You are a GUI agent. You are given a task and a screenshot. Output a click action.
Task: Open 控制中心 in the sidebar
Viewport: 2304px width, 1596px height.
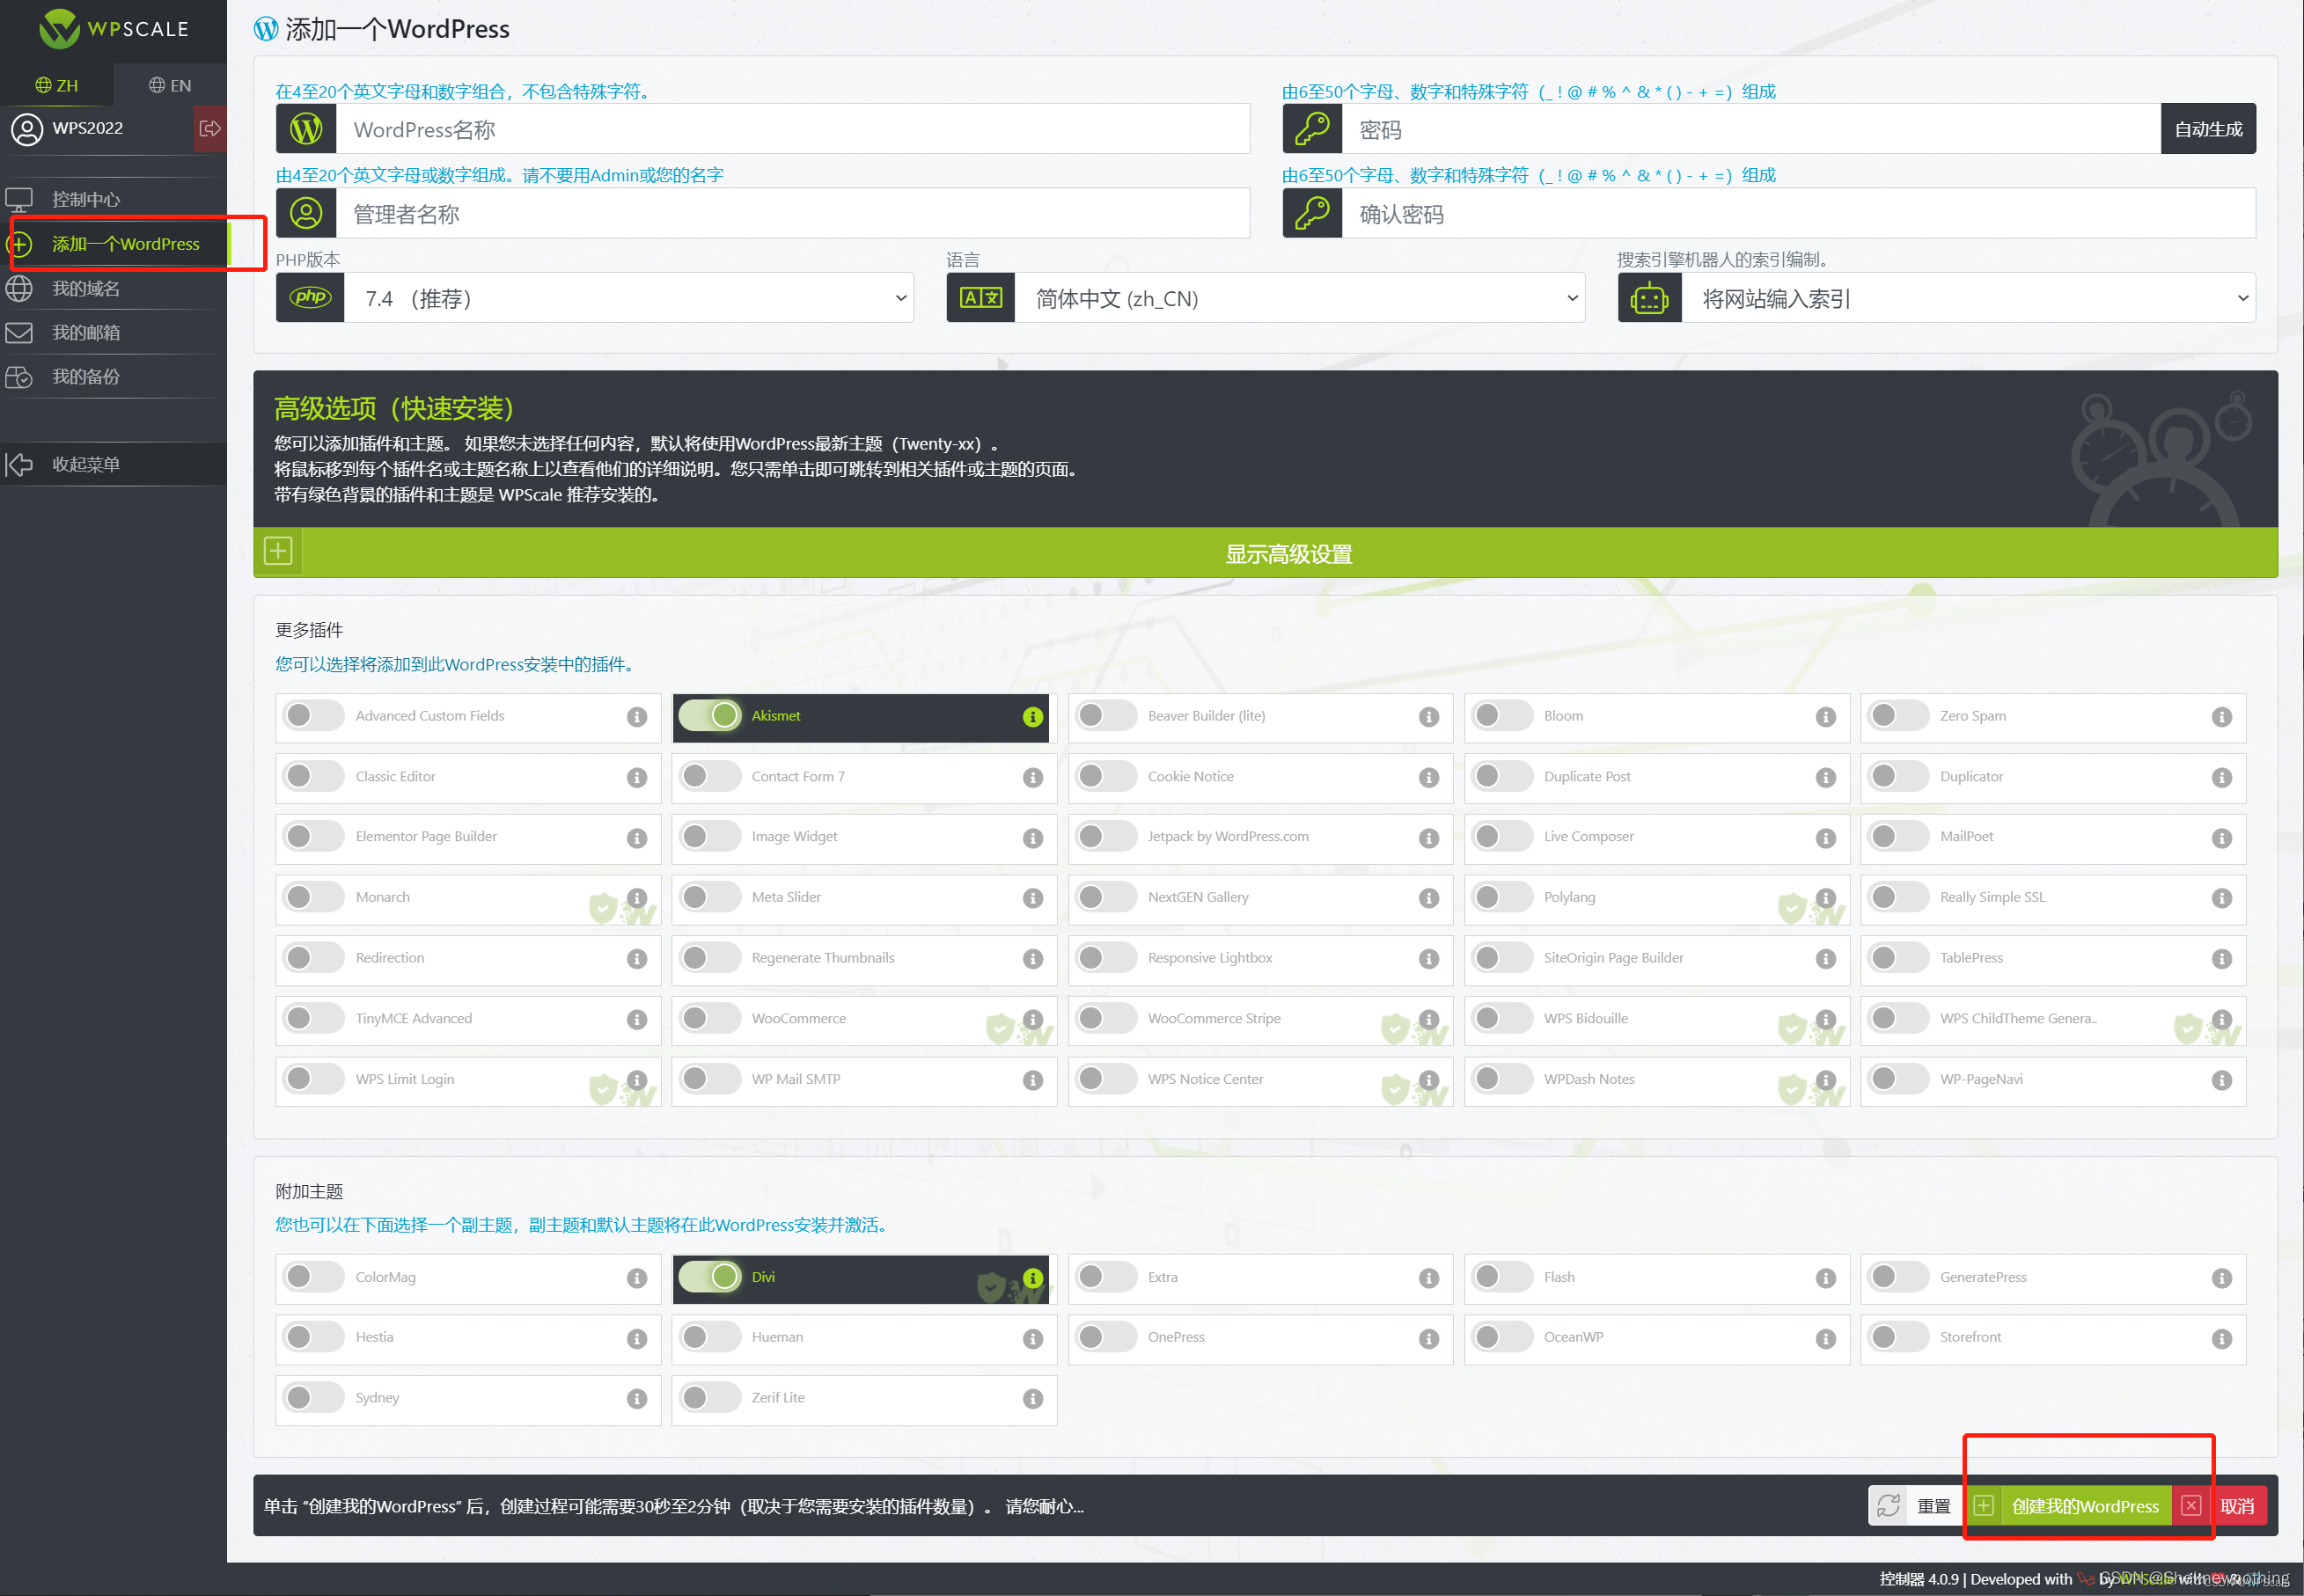113,199
